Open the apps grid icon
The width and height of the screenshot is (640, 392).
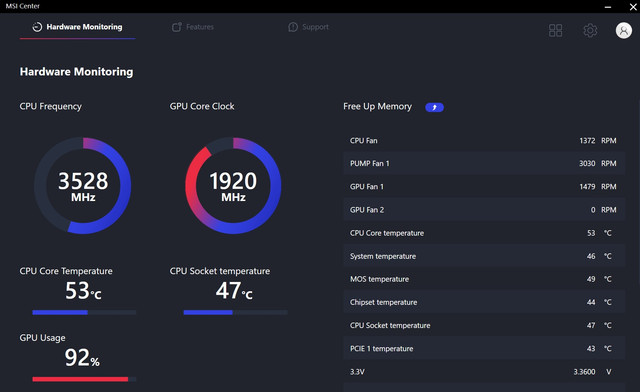tap(555, 30)
